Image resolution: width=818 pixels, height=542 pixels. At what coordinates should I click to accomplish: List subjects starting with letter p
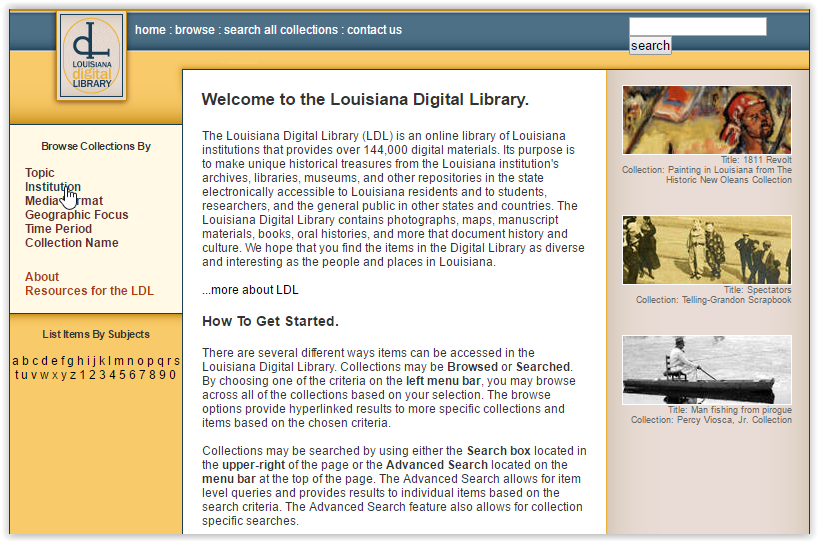pos(150,362)
